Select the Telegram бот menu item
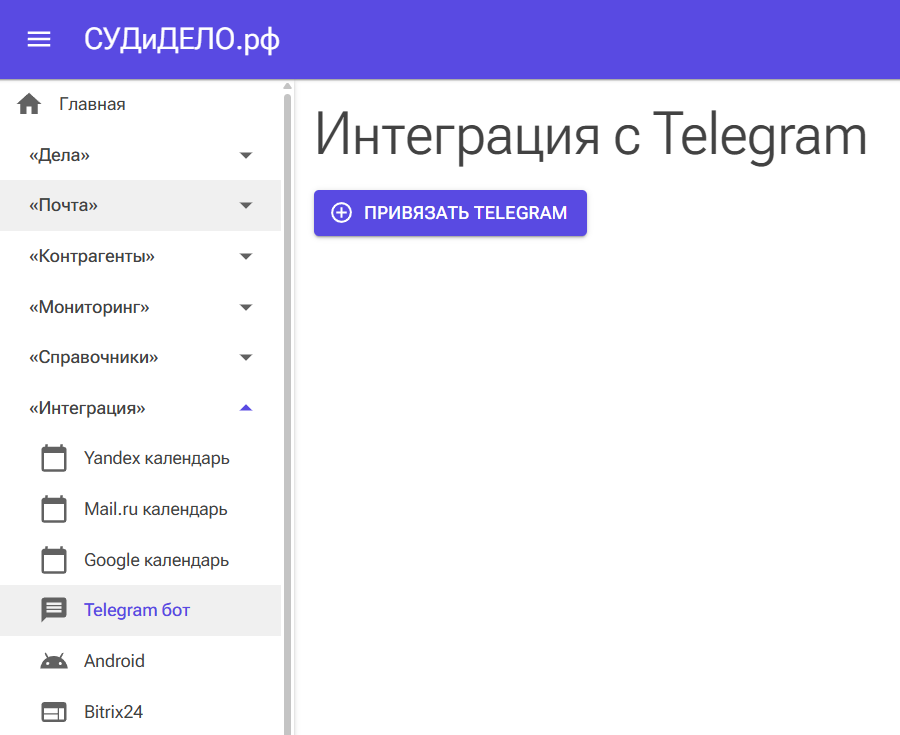This screenshot has width=900, height=735. (137, 610)
